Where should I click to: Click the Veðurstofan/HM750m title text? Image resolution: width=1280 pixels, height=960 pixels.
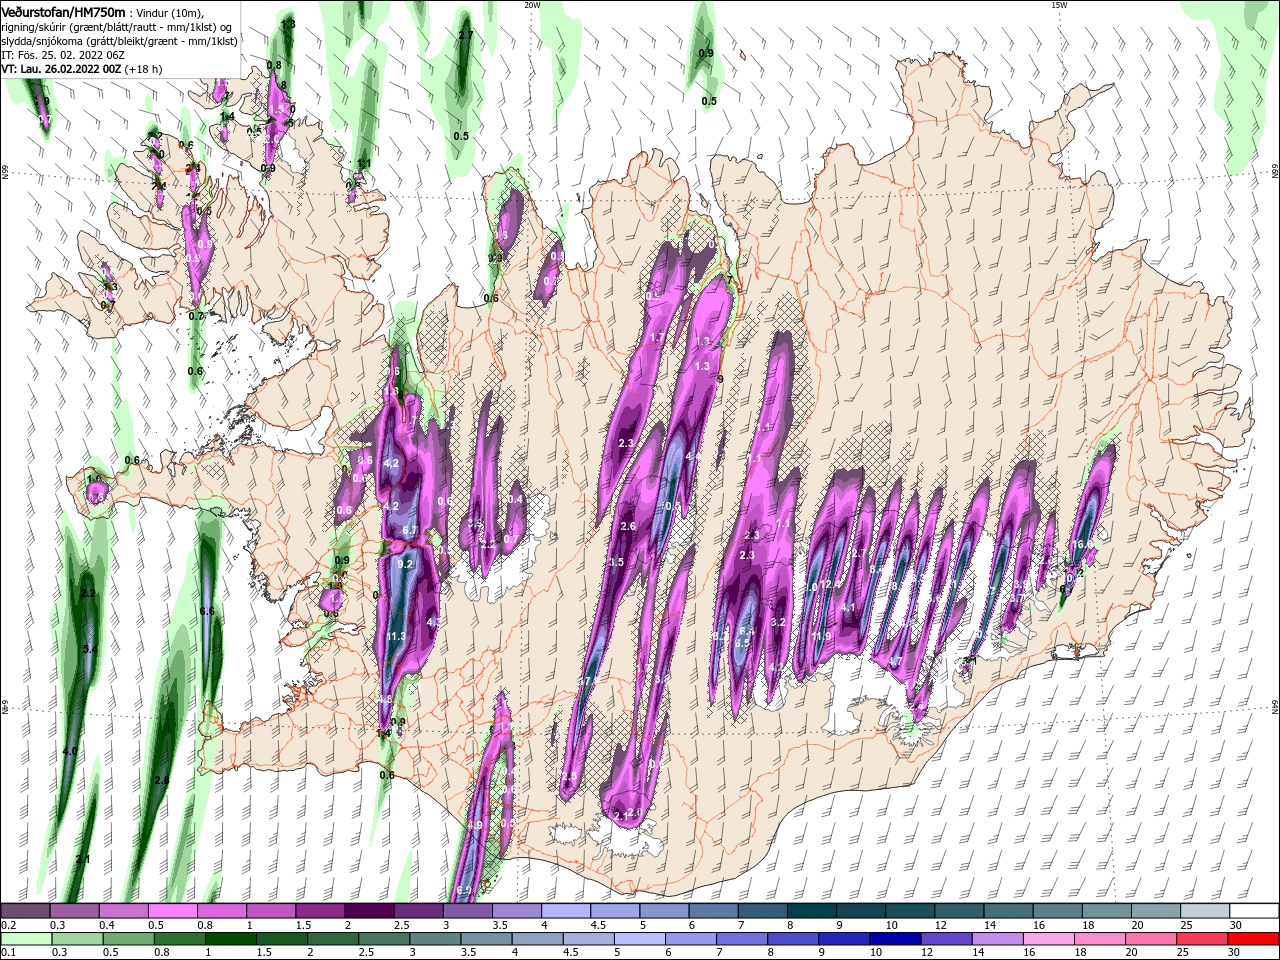click(x=63, y=11)
